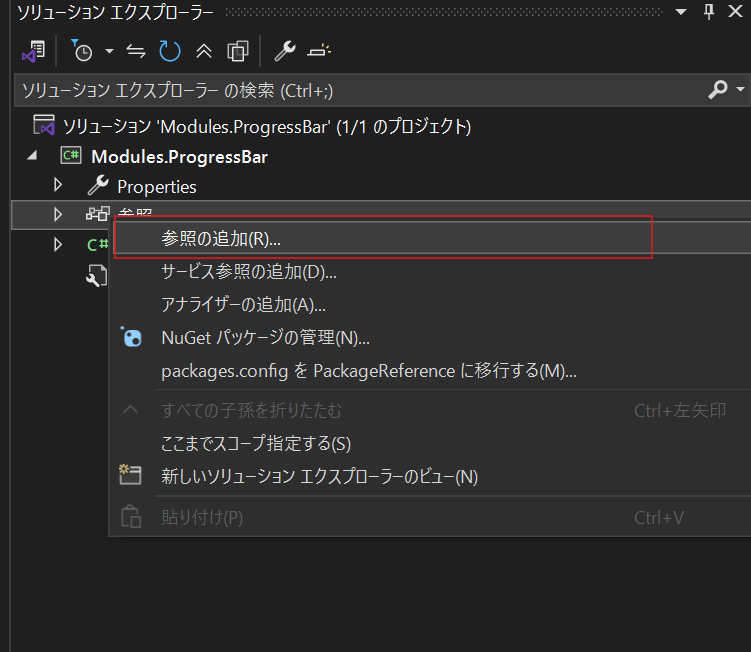The image size is (751, 652).
Task: Click the blue Refresh icon
Action: point(170,51)
